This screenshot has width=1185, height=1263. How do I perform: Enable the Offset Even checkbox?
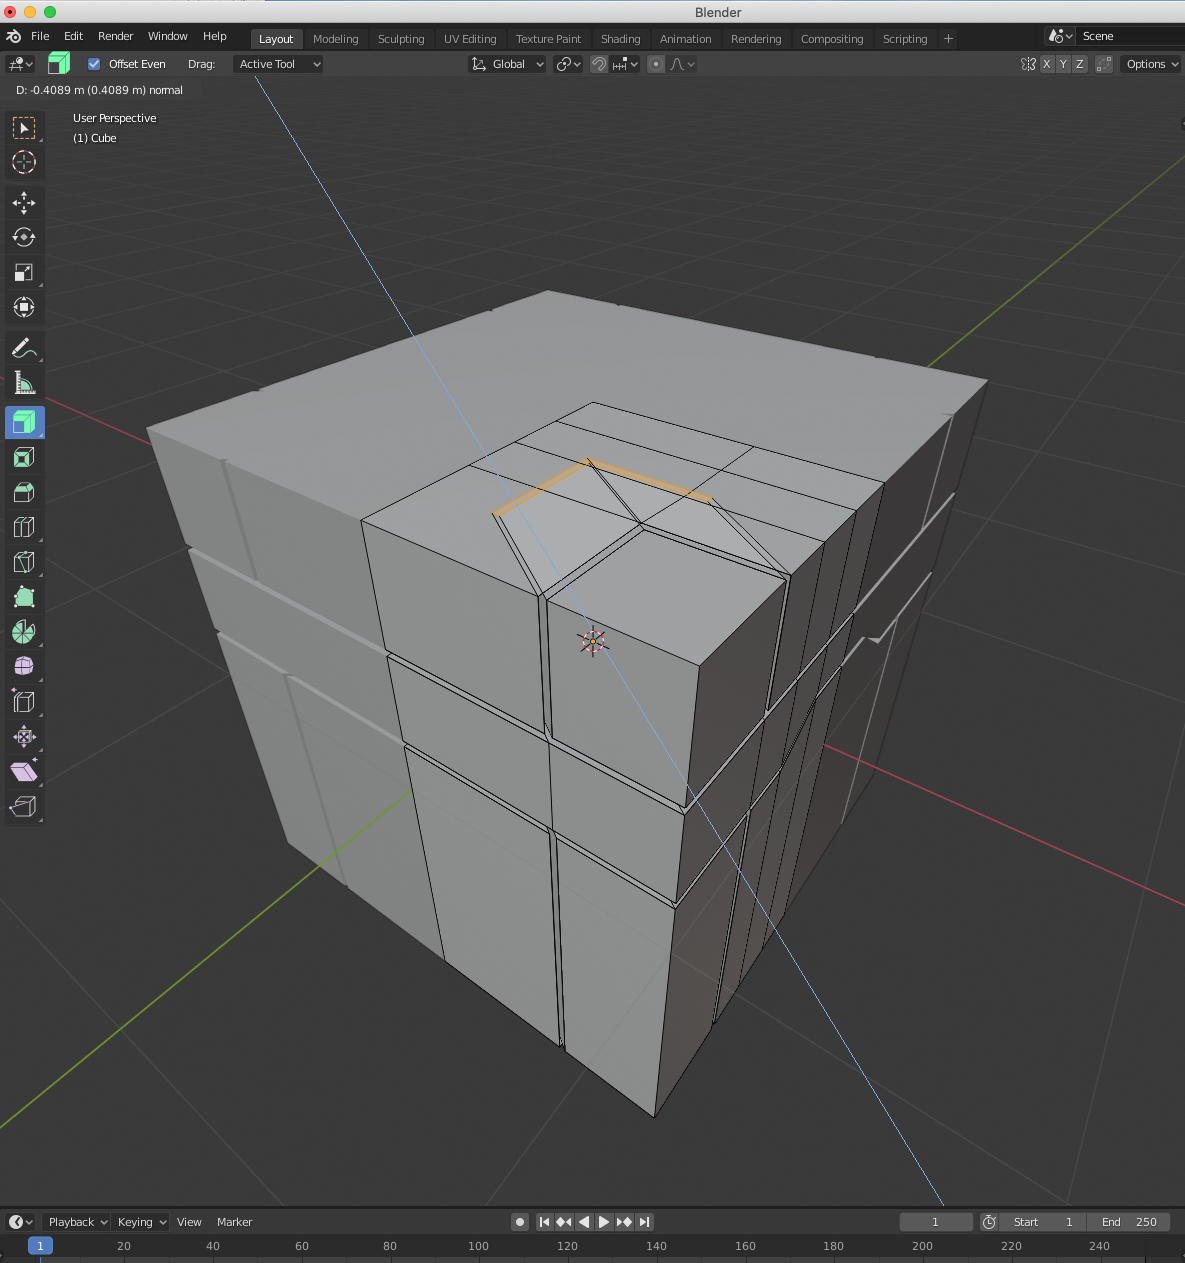point(94,63)
